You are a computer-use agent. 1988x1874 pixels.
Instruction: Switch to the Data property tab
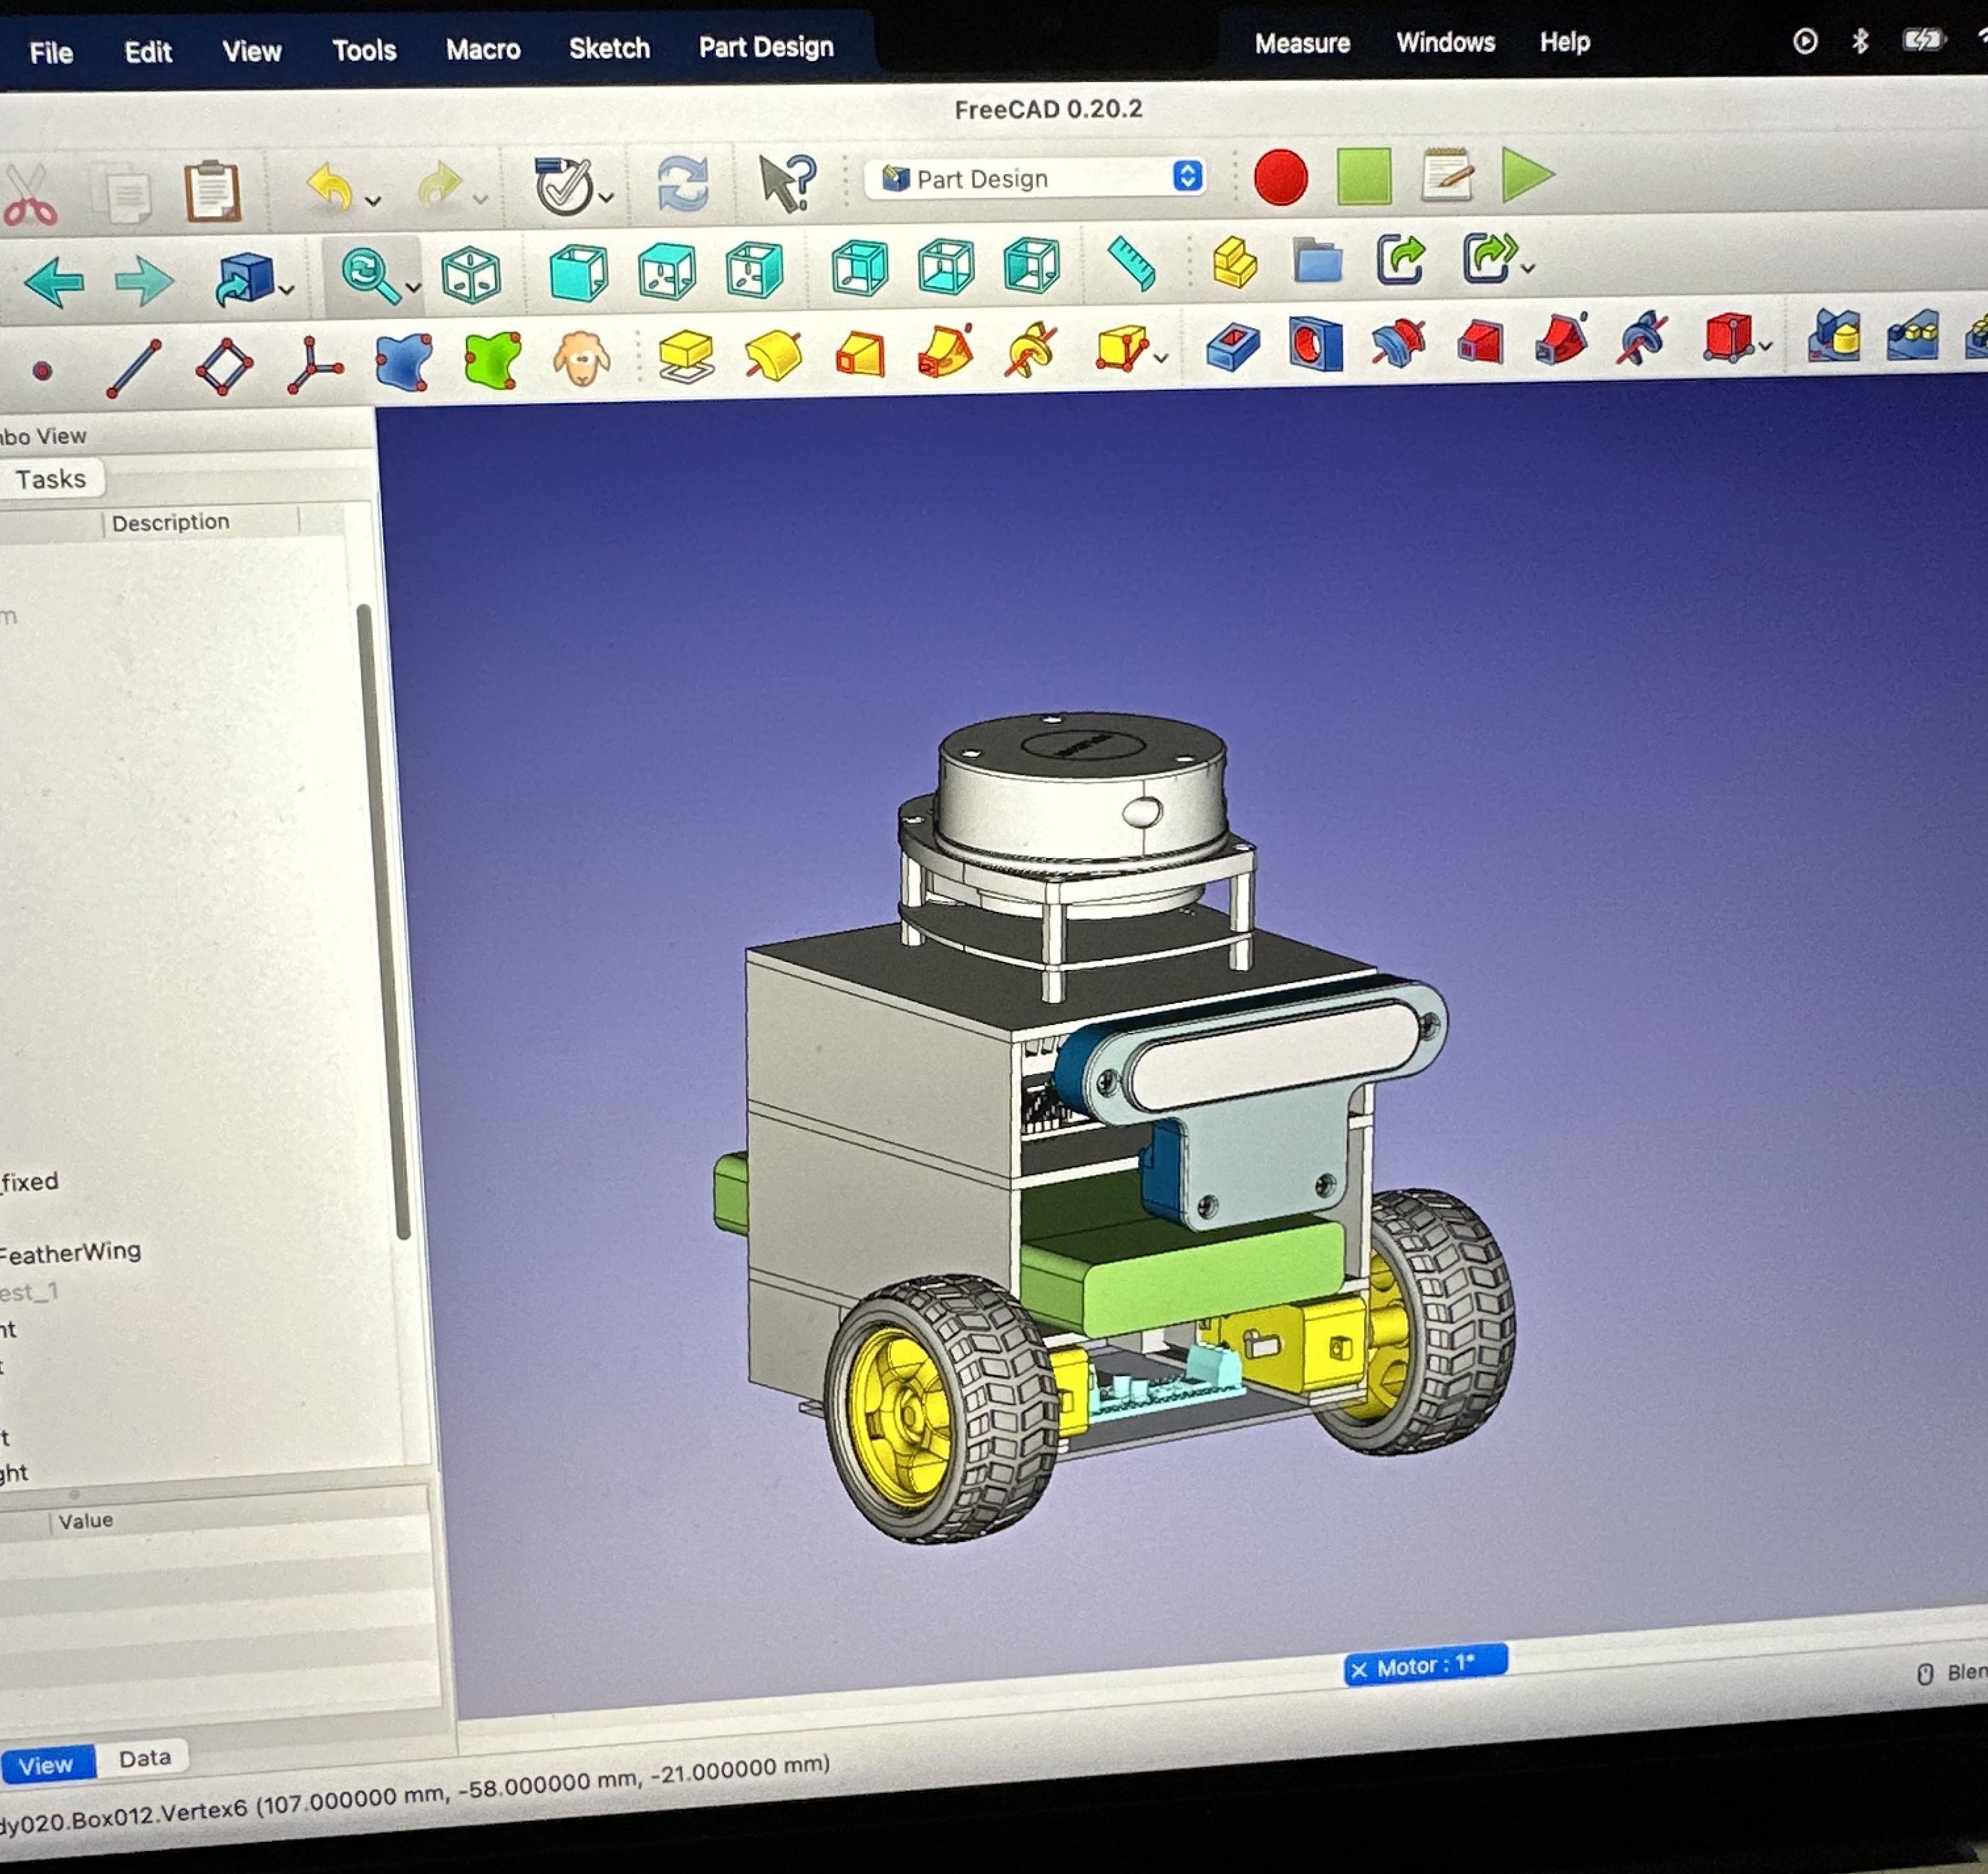145,1757
